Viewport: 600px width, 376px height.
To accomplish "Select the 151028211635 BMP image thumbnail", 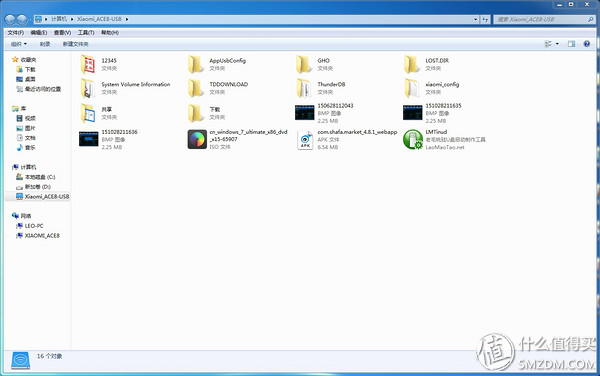I will point(412,112).
